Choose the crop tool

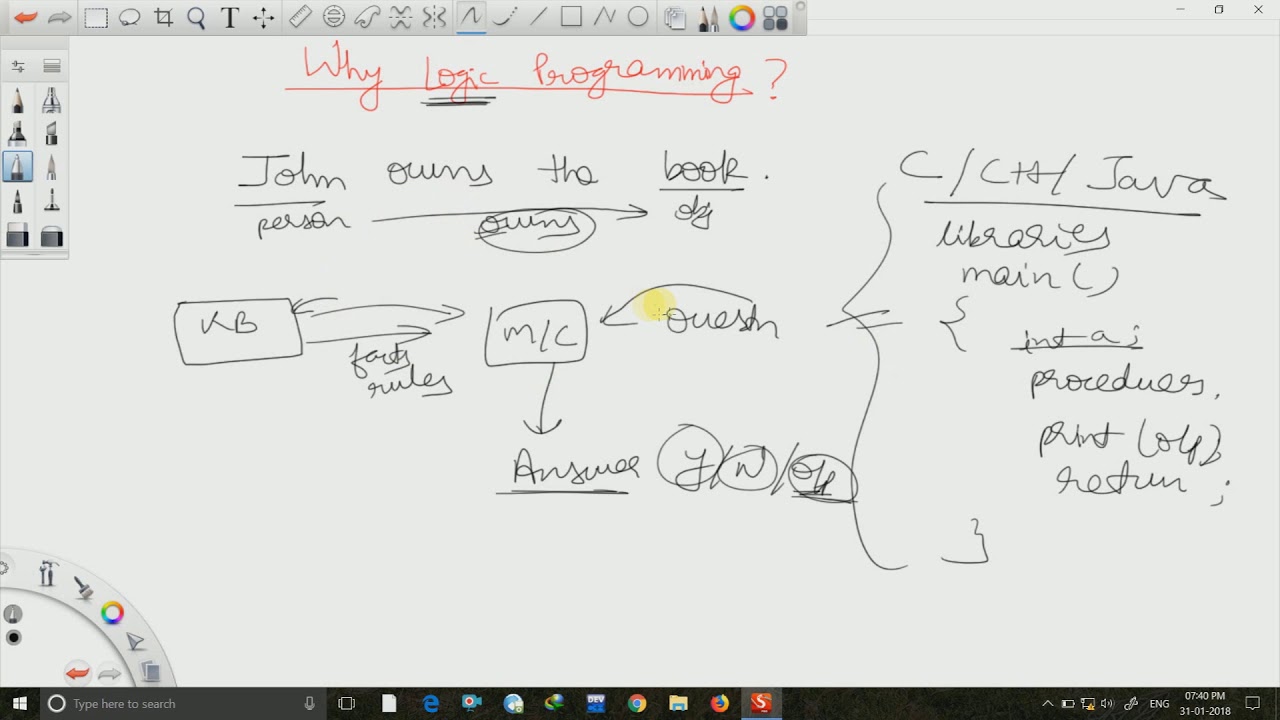pyautogui.click(x=163, y=18)
